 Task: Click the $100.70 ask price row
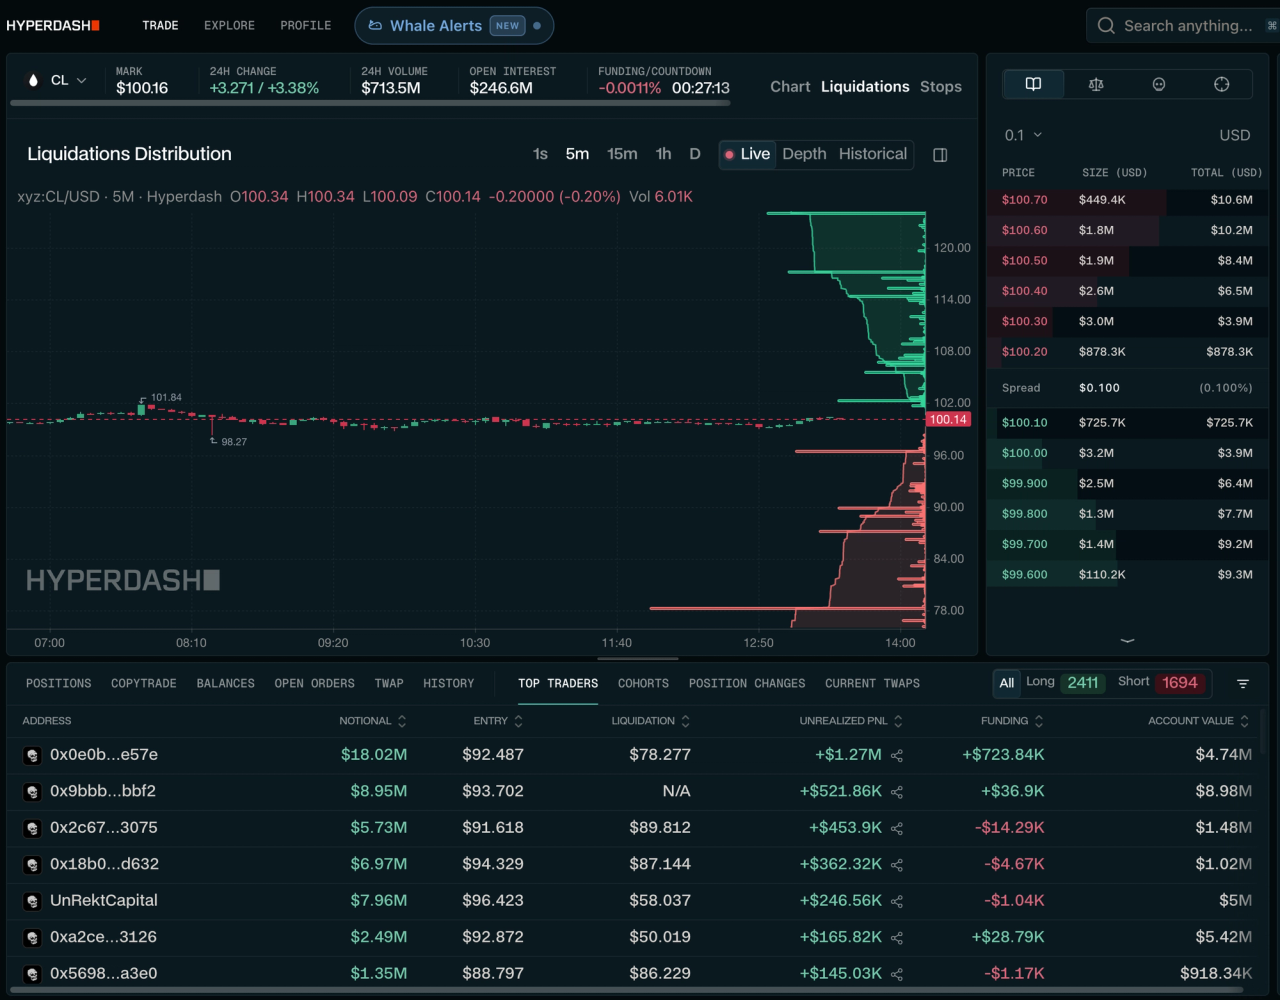[1127, 200]
